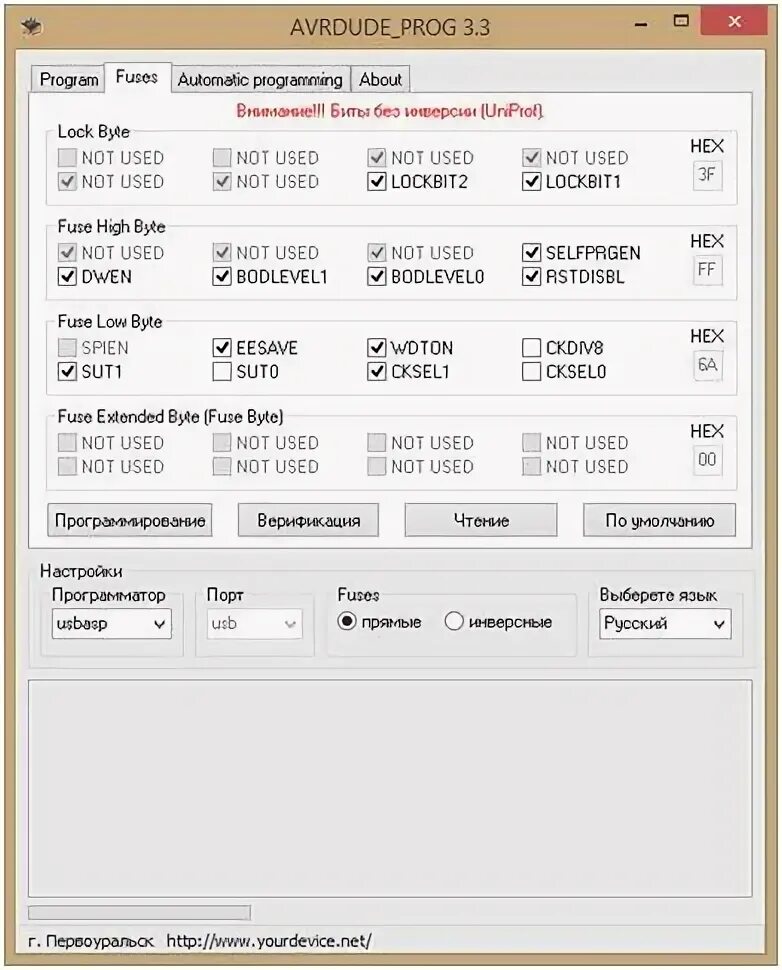Open the Программатор usbasp dropdown
This screenshot has height=970, width=782.
(x=111, y=624)
